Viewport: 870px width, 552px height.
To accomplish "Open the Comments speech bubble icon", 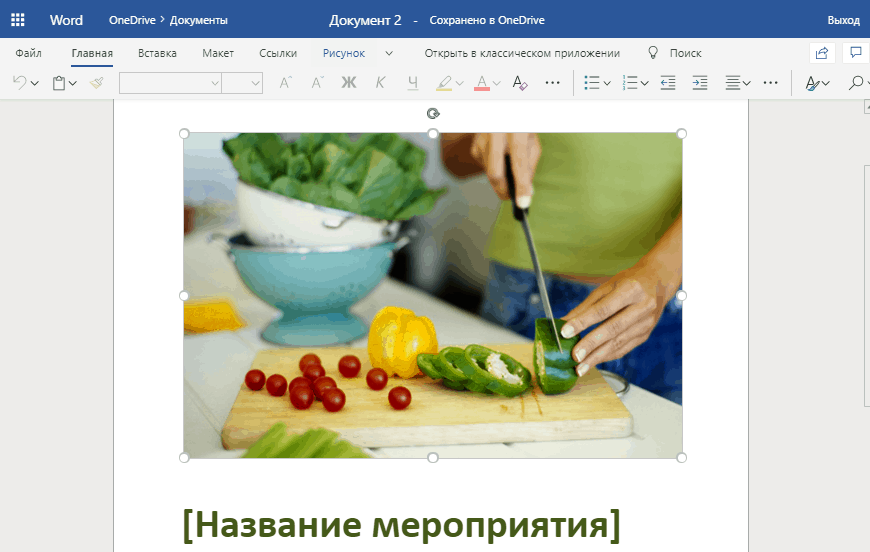I will 856,53.
